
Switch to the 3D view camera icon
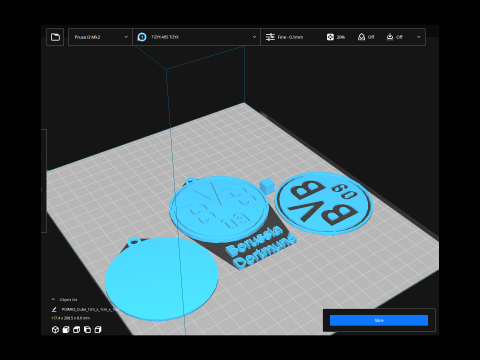click(55, 330)
